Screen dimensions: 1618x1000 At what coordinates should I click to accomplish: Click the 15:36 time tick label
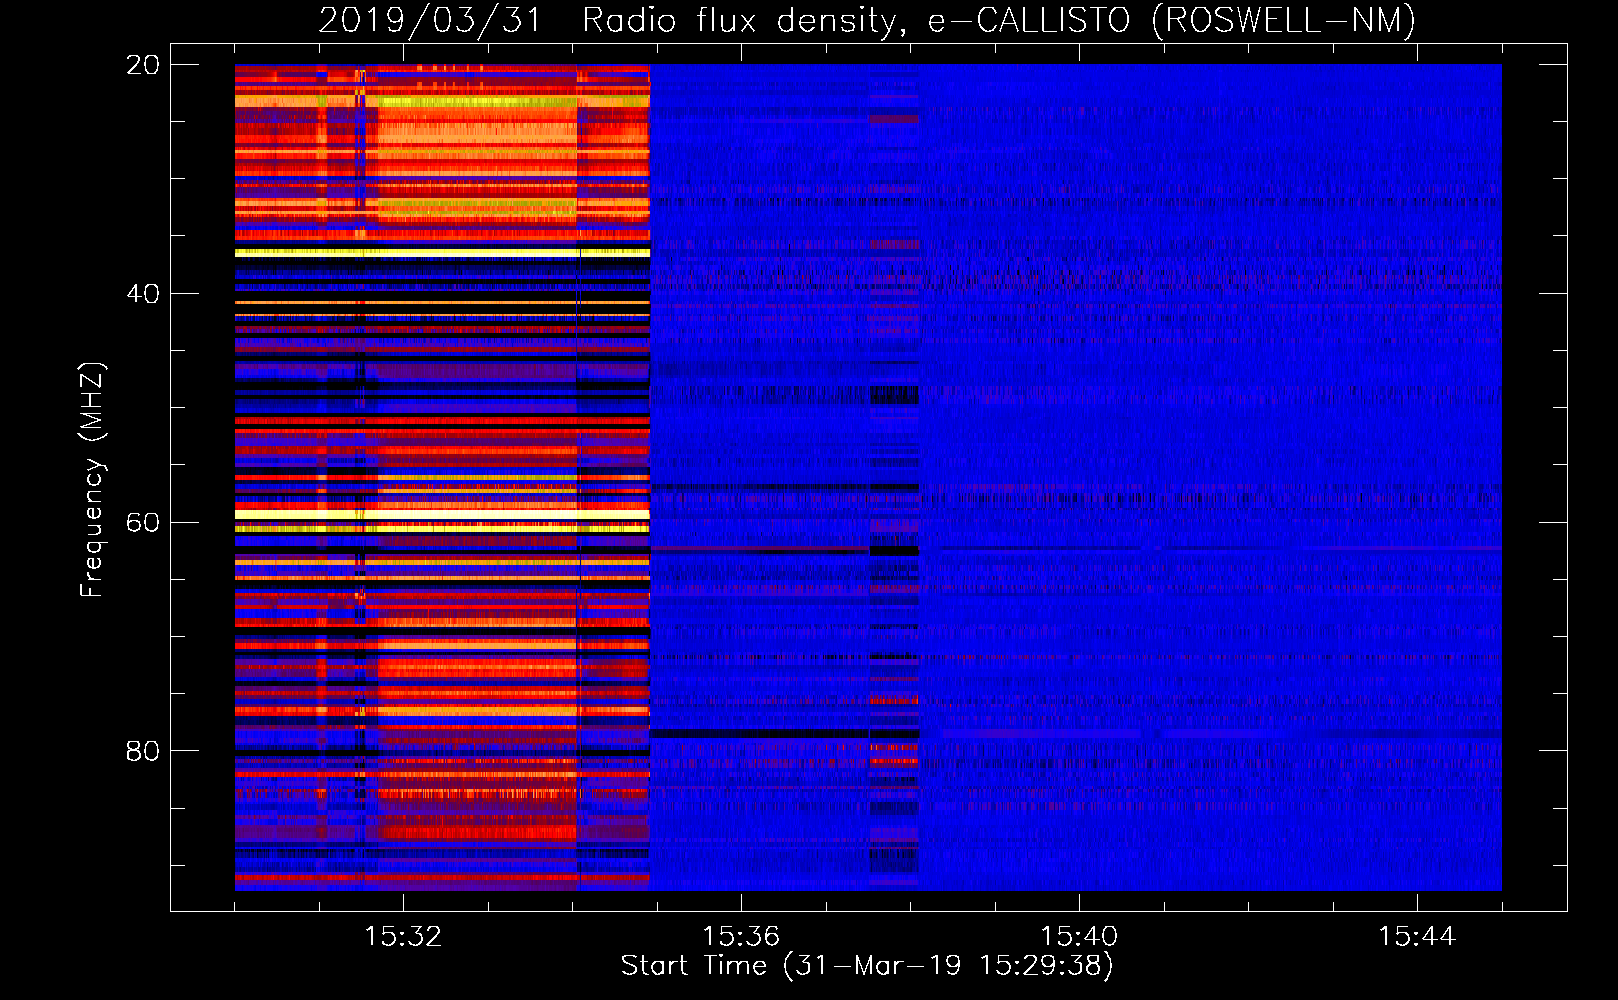click(741, 936)
